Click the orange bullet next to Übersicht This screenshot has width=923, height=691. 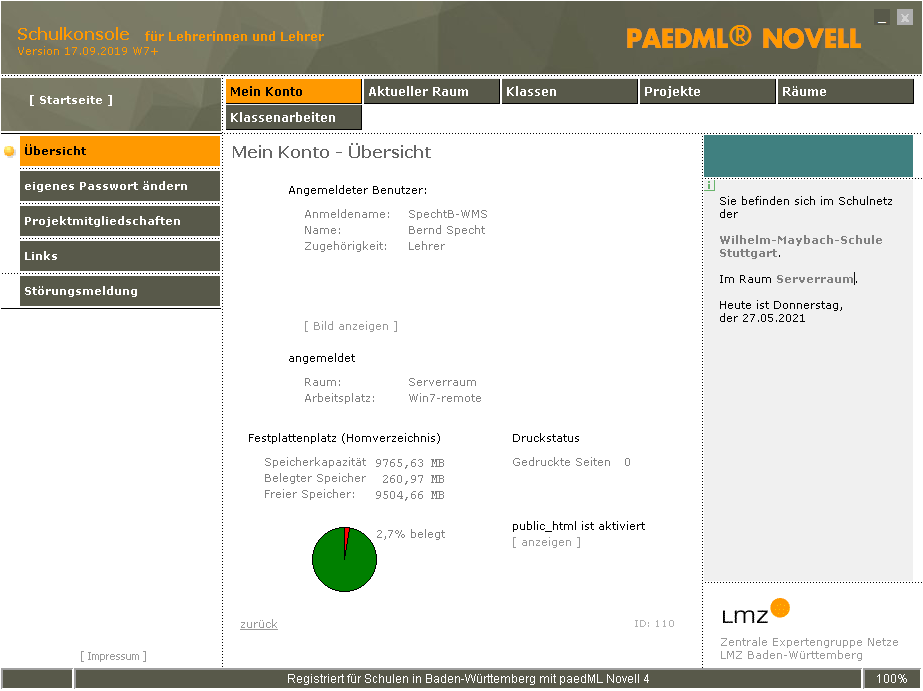(9, 151)
